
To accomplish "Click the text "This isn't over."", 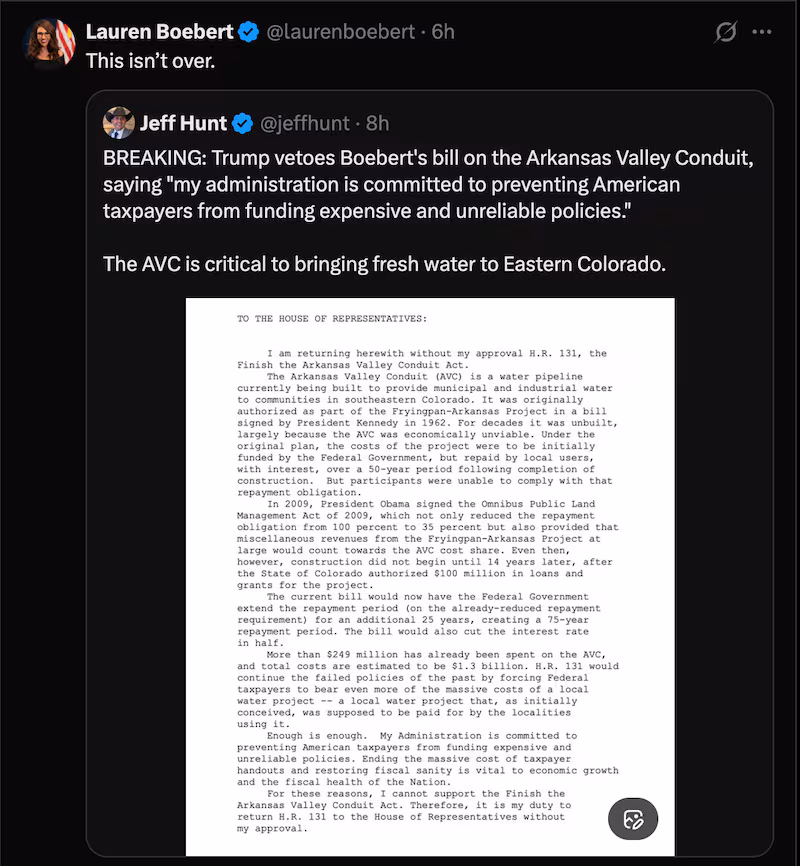I will coord(149,62).
